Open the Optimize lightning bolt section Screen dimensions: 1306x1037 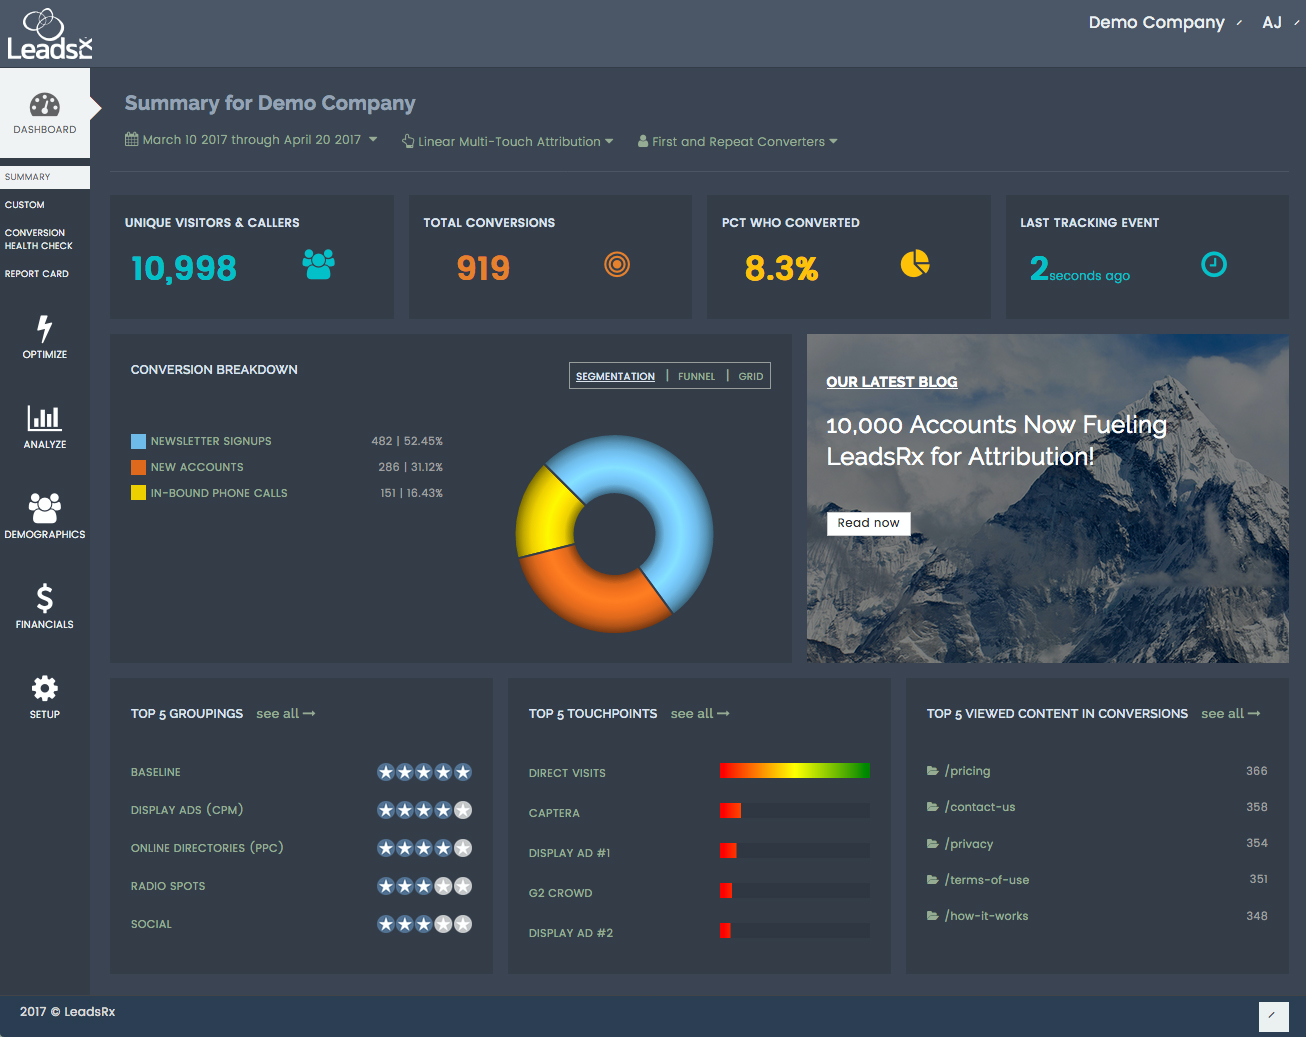[45, 329]
